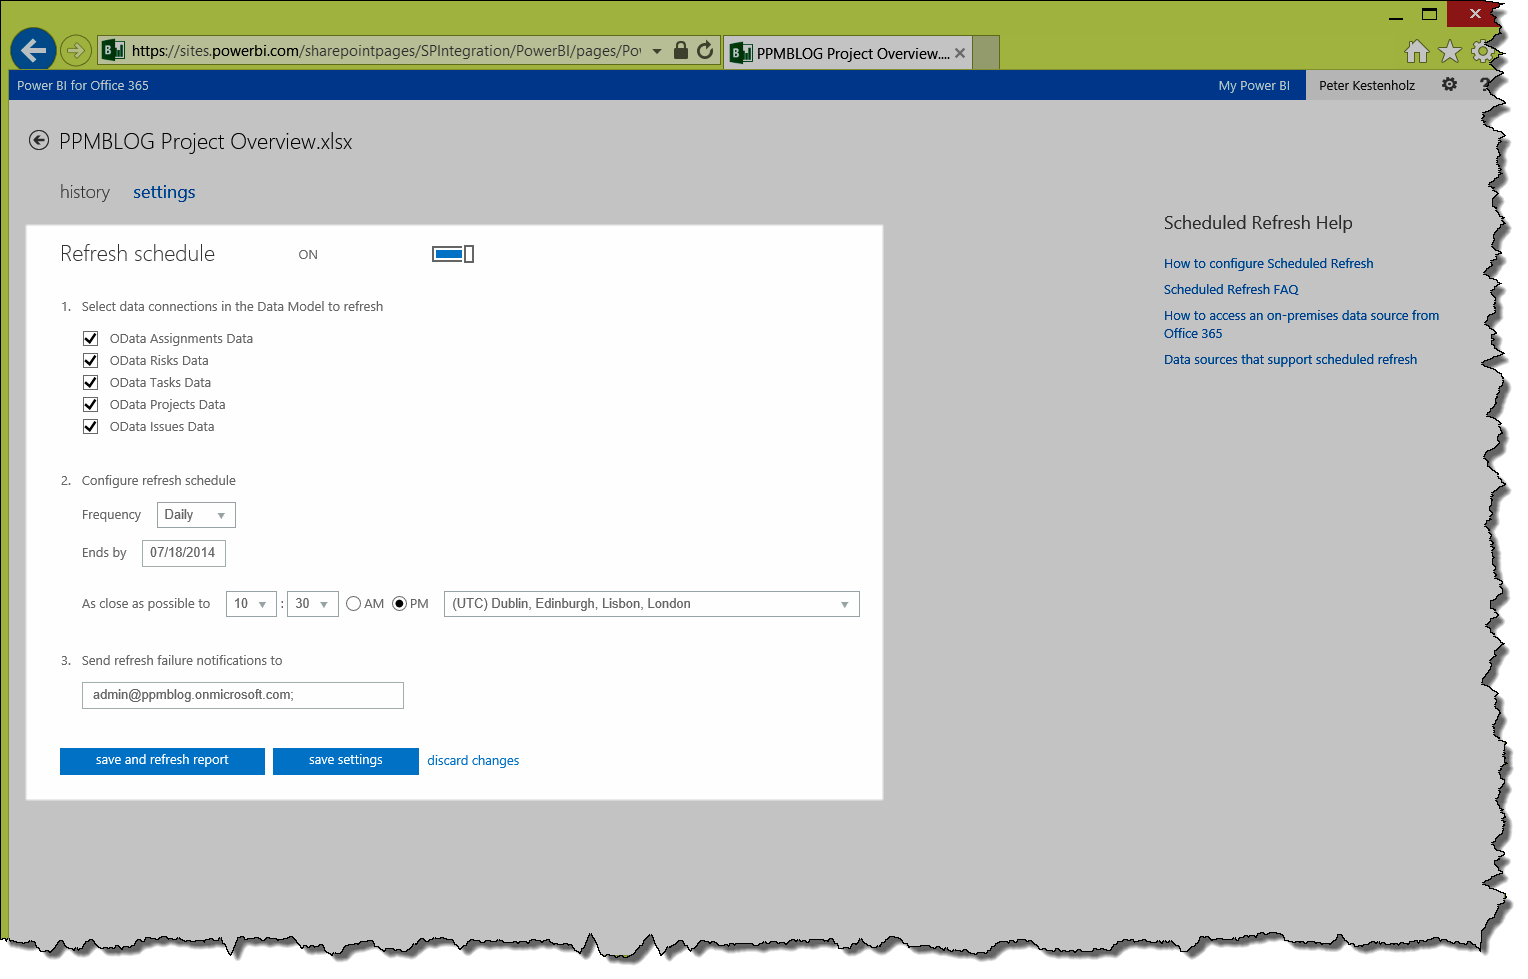Uncheck OData Risks Data checkbox
This screenshot has height=979, width=1528.
pos(90,360)
